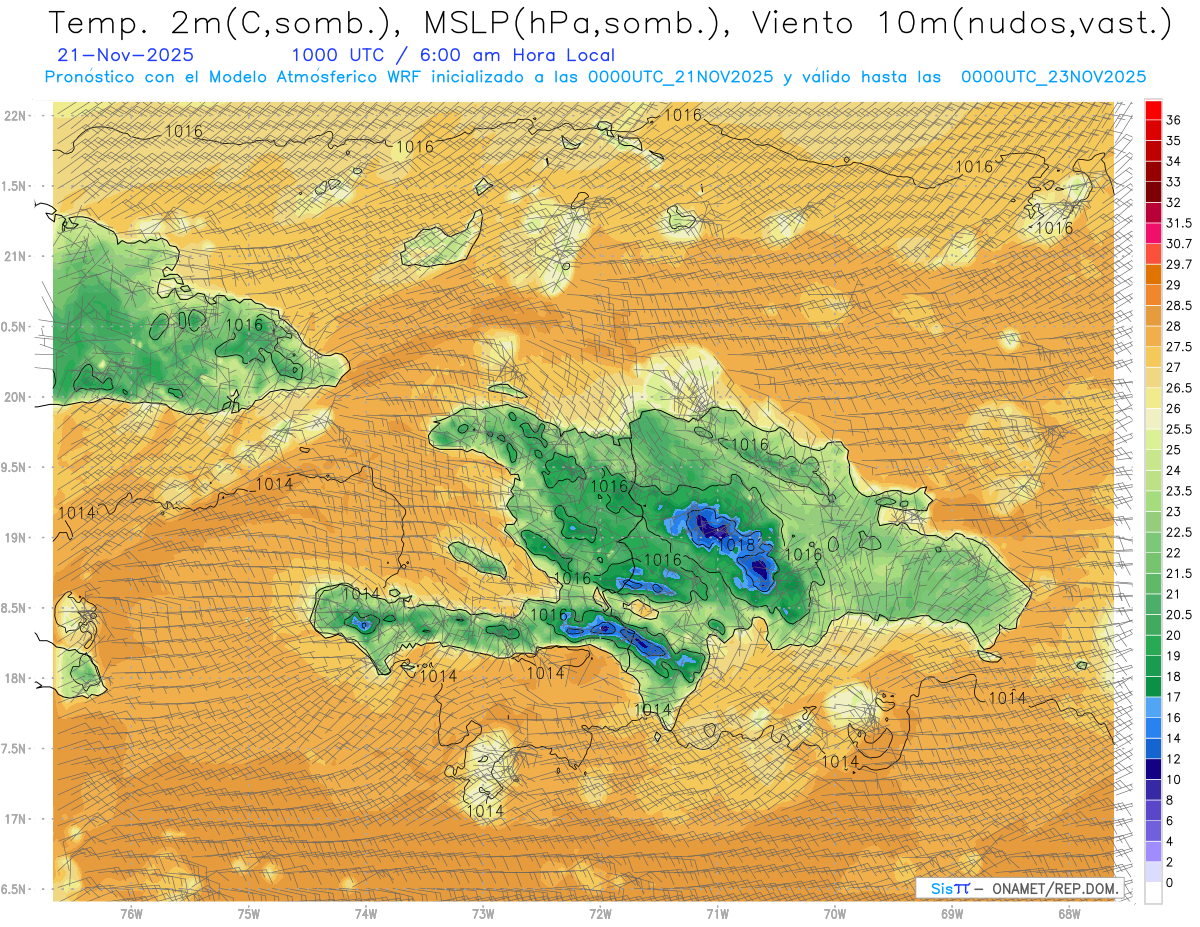Click the "19N" latitude axis label
Screen dimensions: 1200x927
[x=17, y=538]
